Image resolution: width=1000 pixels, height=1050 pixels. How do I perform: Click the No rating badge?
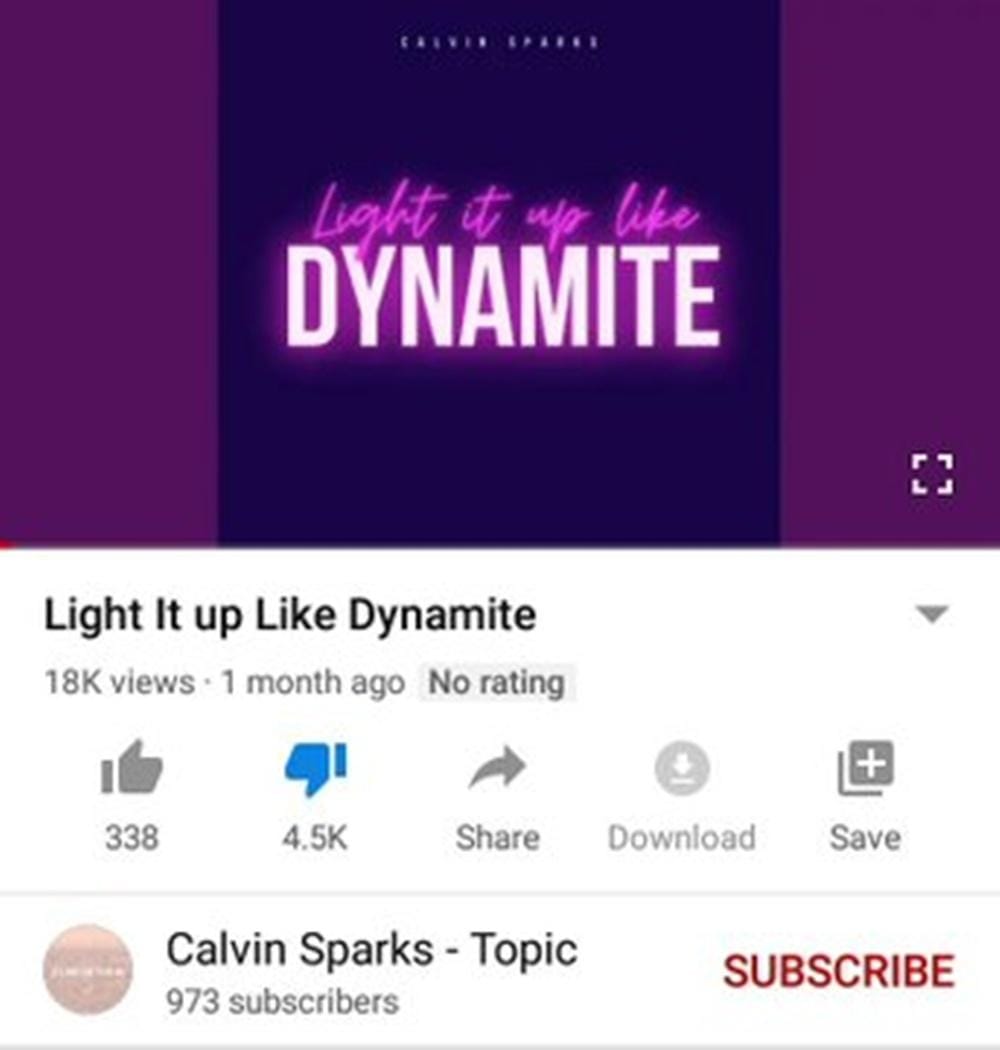tap(496, 683)
